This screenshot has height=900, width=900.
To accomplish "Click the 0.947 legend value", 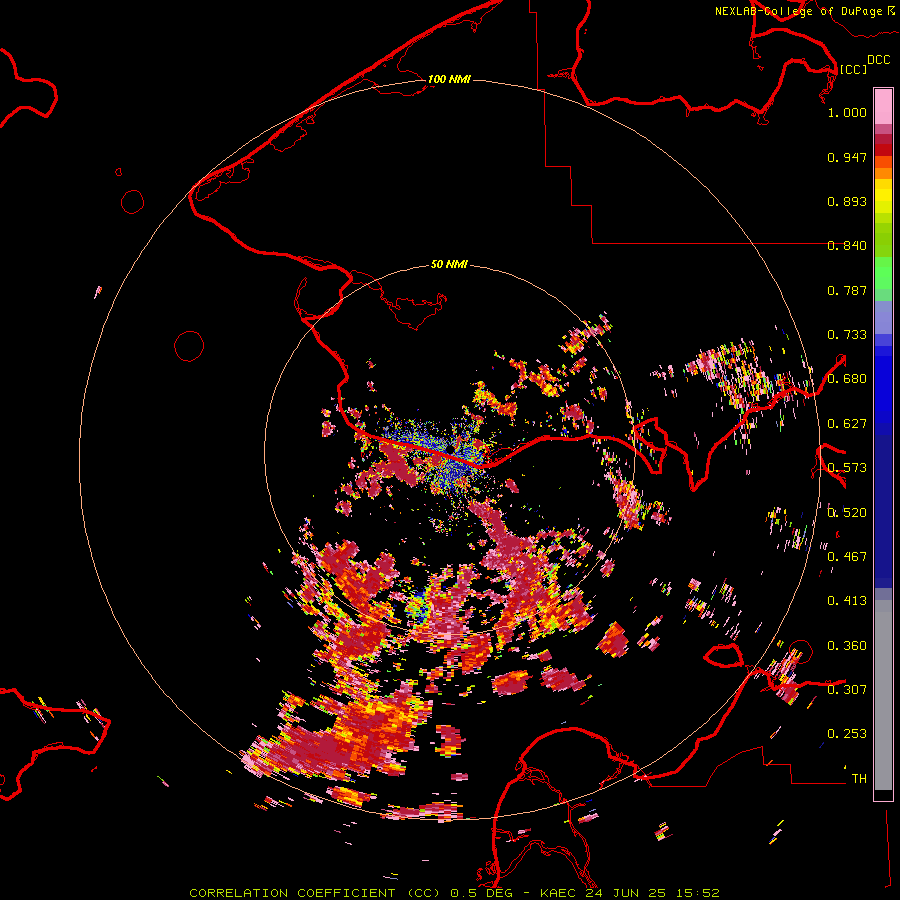I will (x=847, y=157).
